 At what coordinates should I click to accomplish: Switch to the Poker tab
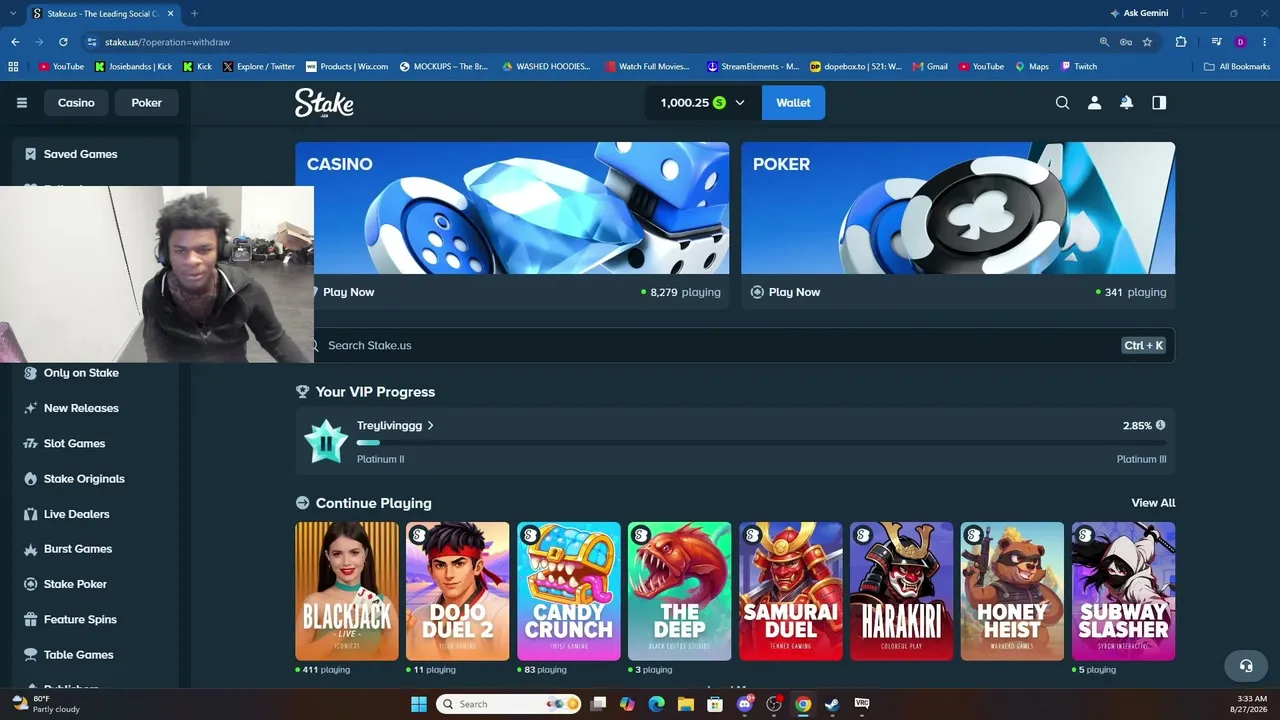[146, 103]
